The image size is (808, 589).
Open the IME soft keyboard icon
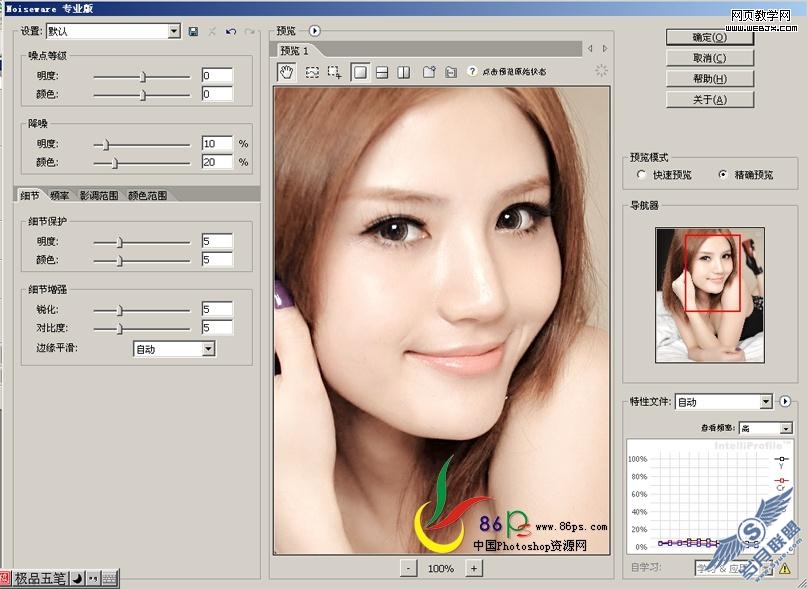109,579
